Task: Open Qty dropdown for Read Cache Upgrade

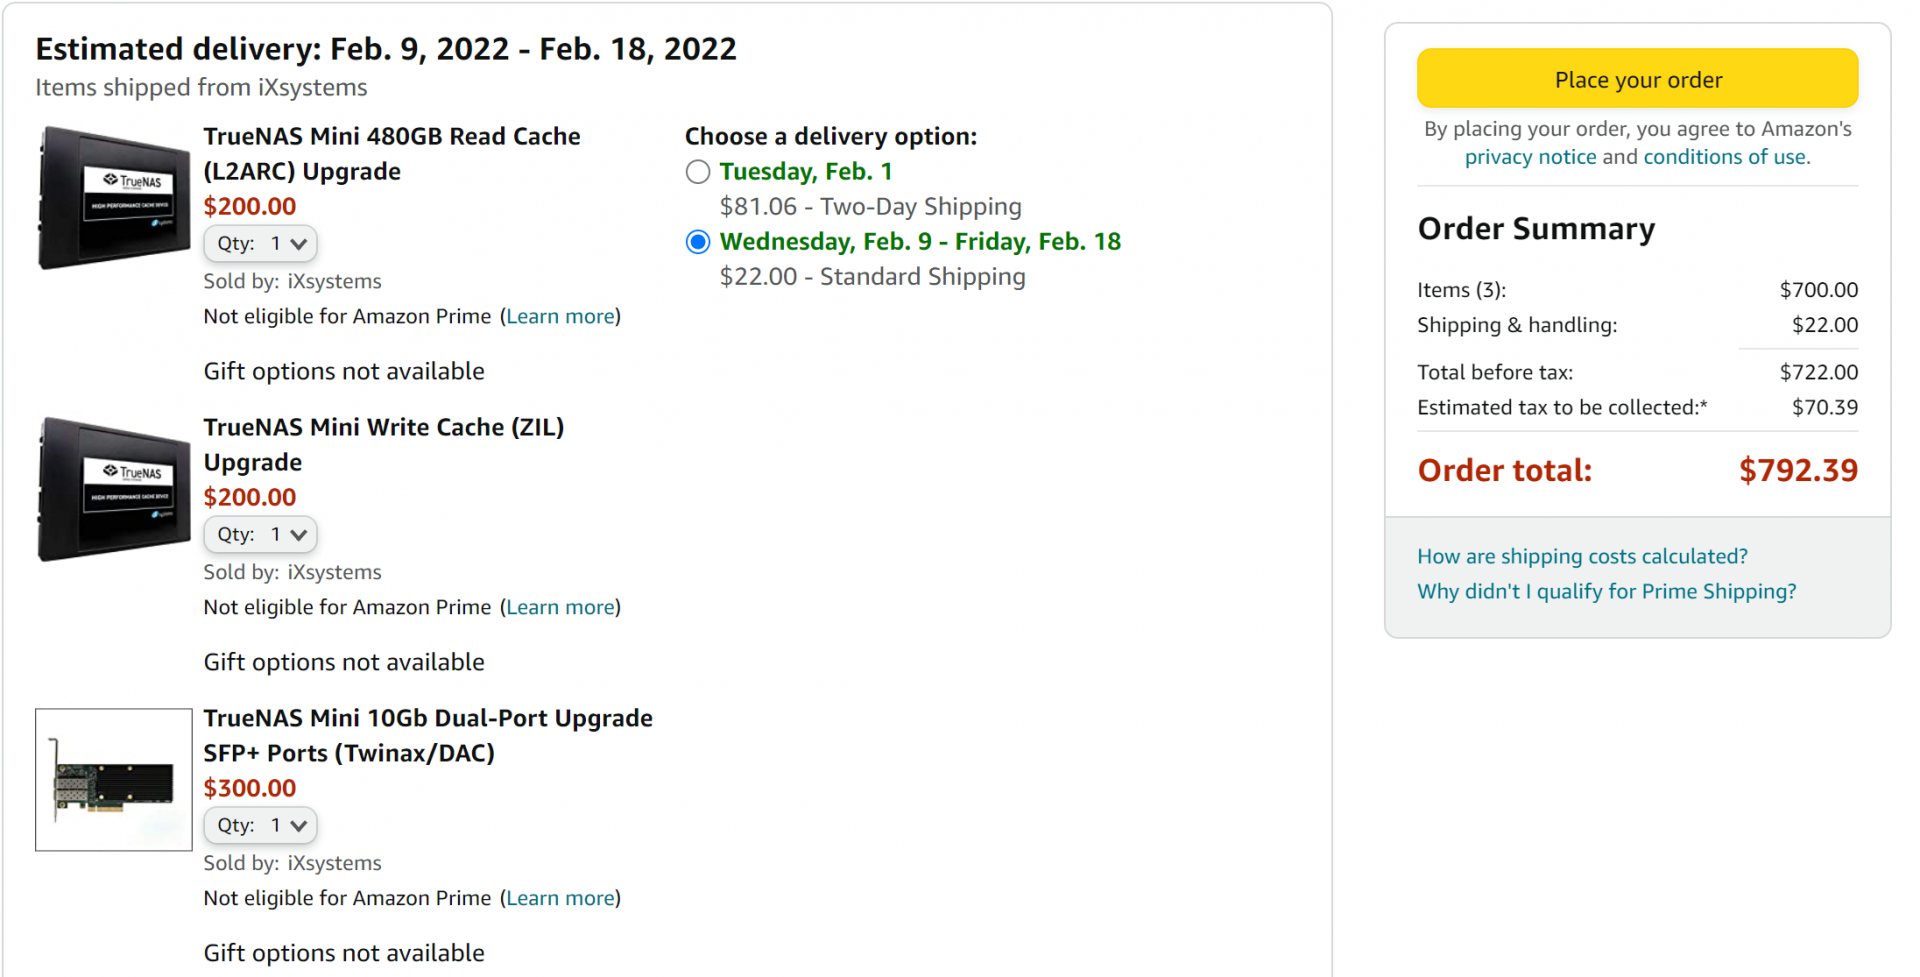Action: [x=260, y=243]
